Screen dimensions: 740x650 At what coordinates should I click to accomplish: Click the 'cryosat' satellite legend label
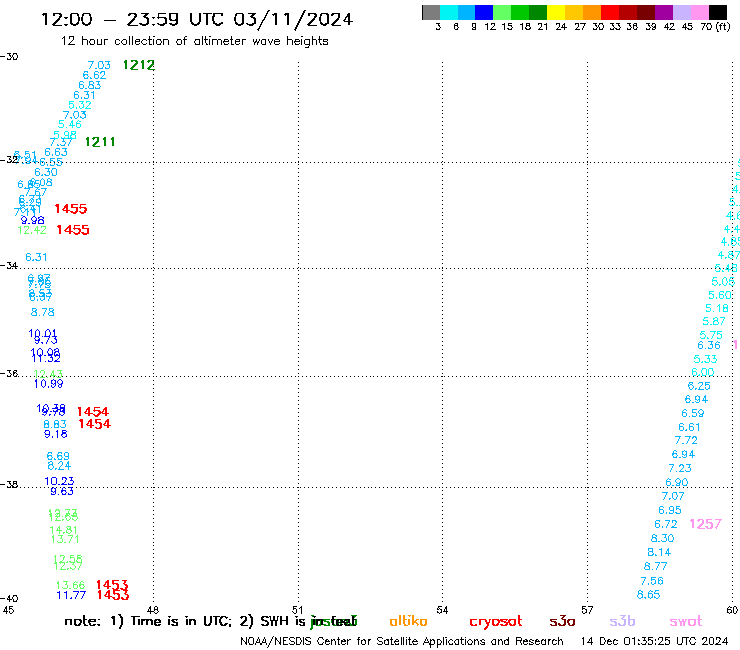pos(496,622)
